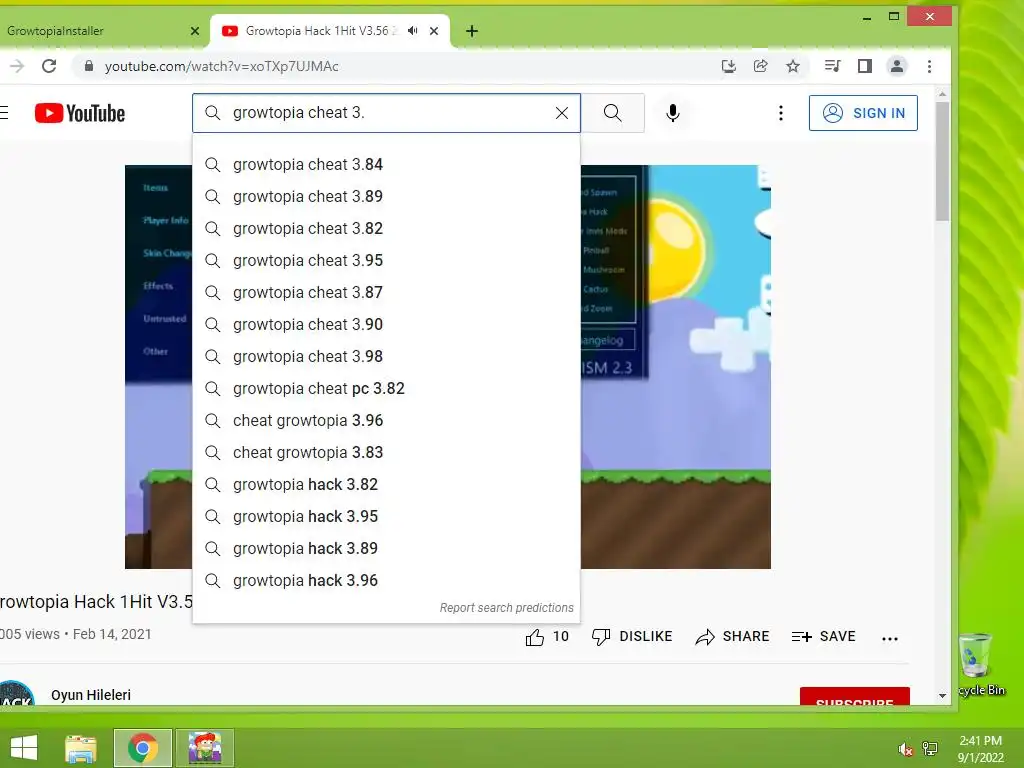
Task: Open the Oyun Hileleri channel name
Action: coord(91,695)
